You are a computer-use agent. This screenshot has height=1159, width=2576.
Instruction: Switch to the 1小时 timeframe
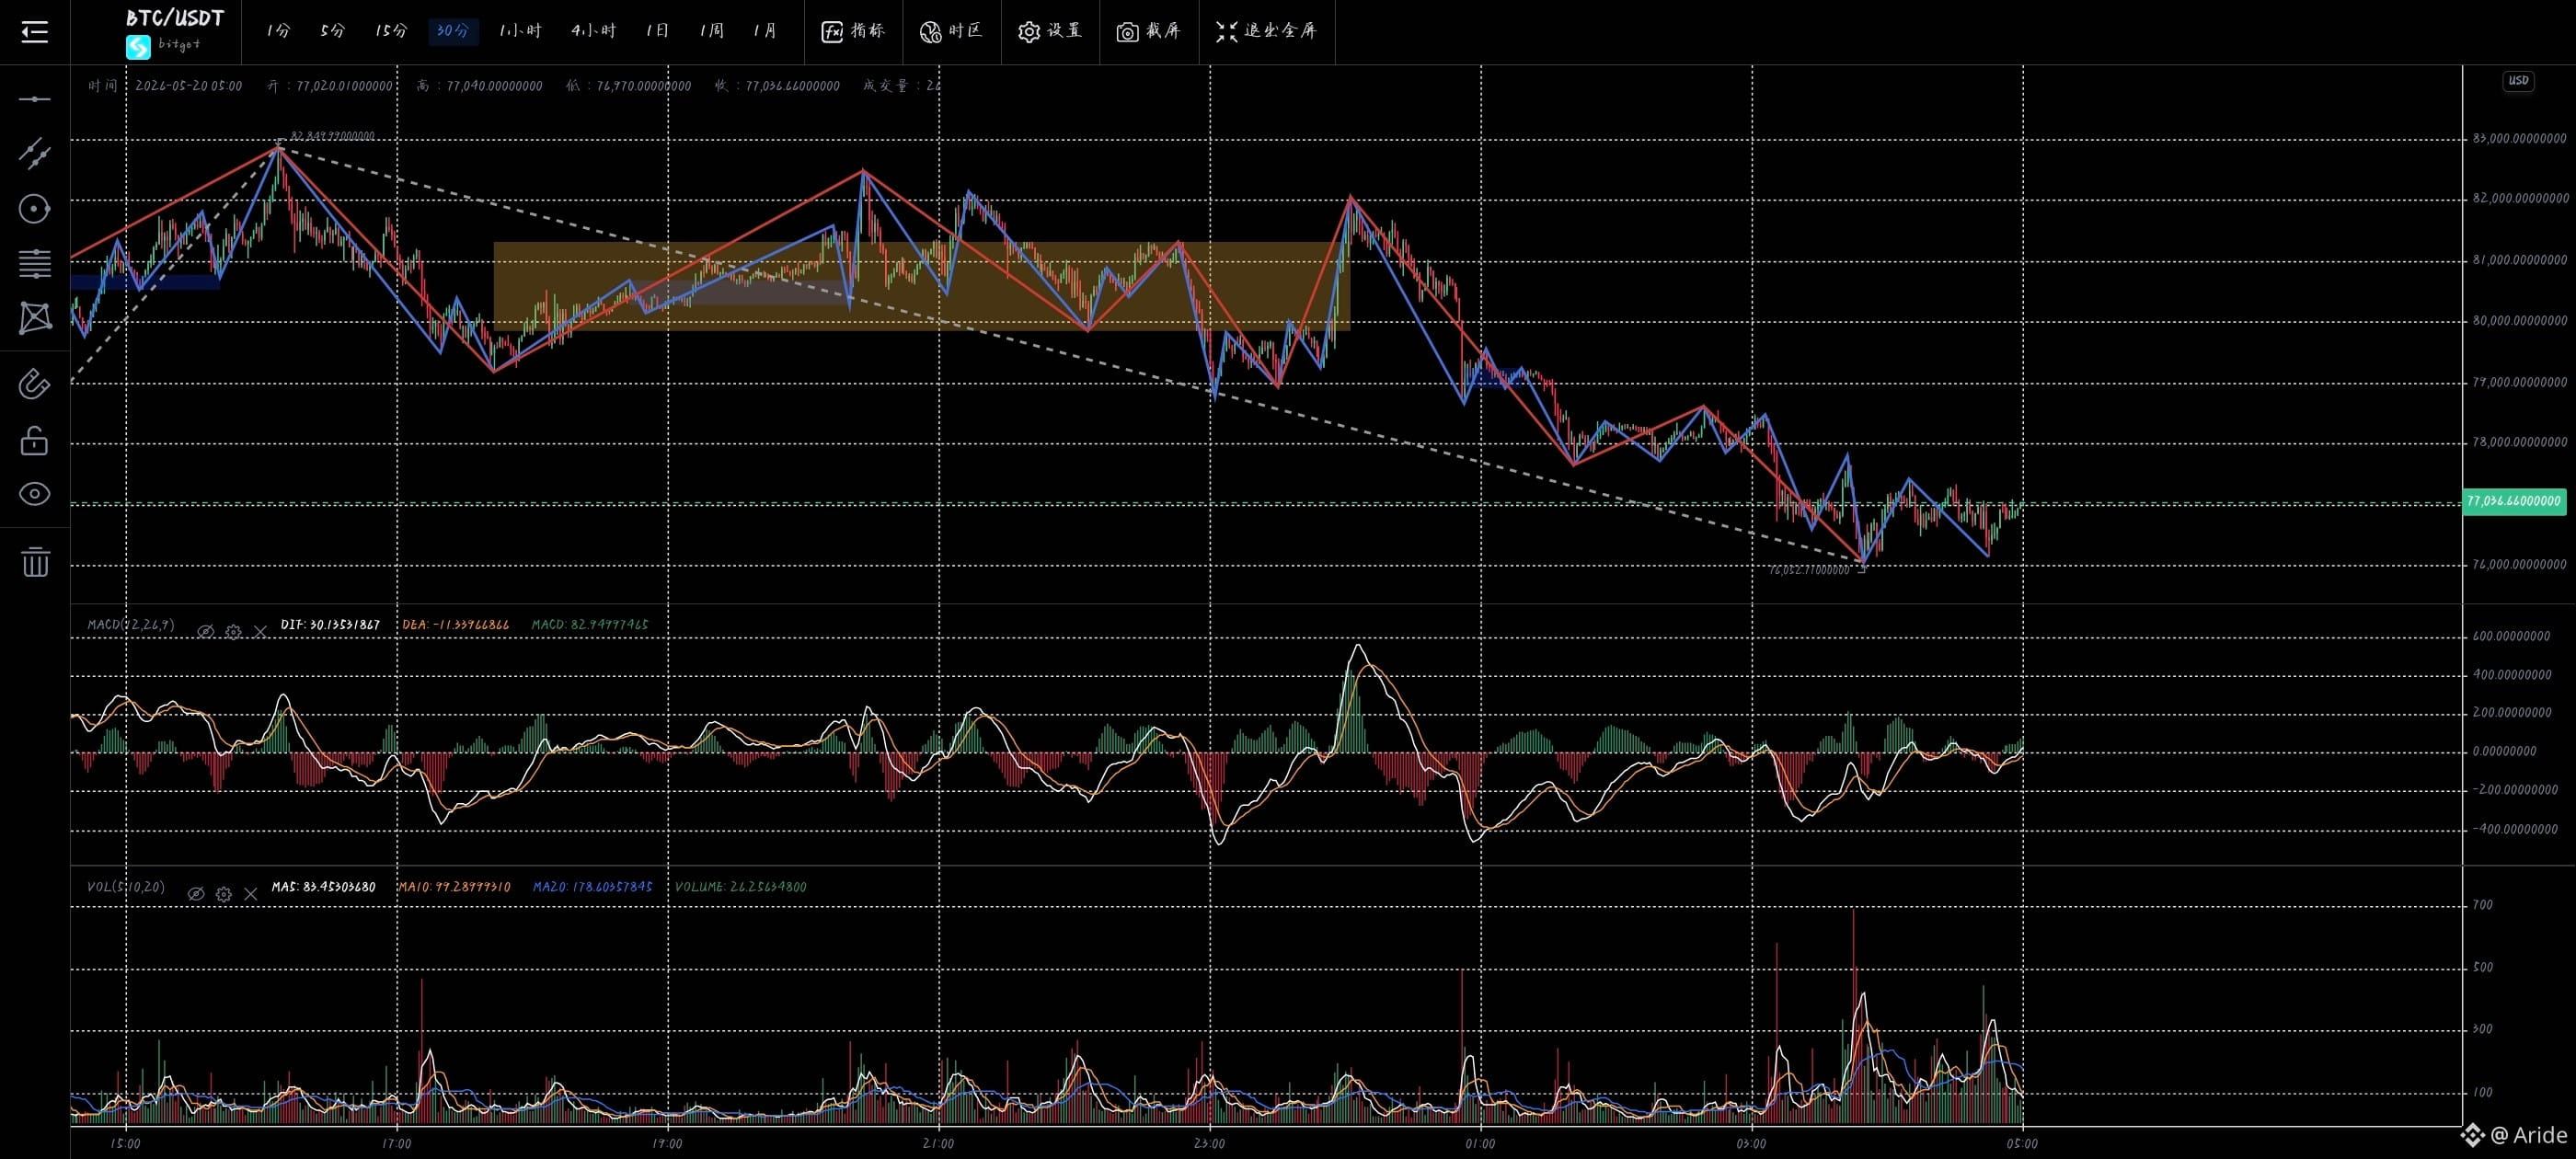click(520, 31)
